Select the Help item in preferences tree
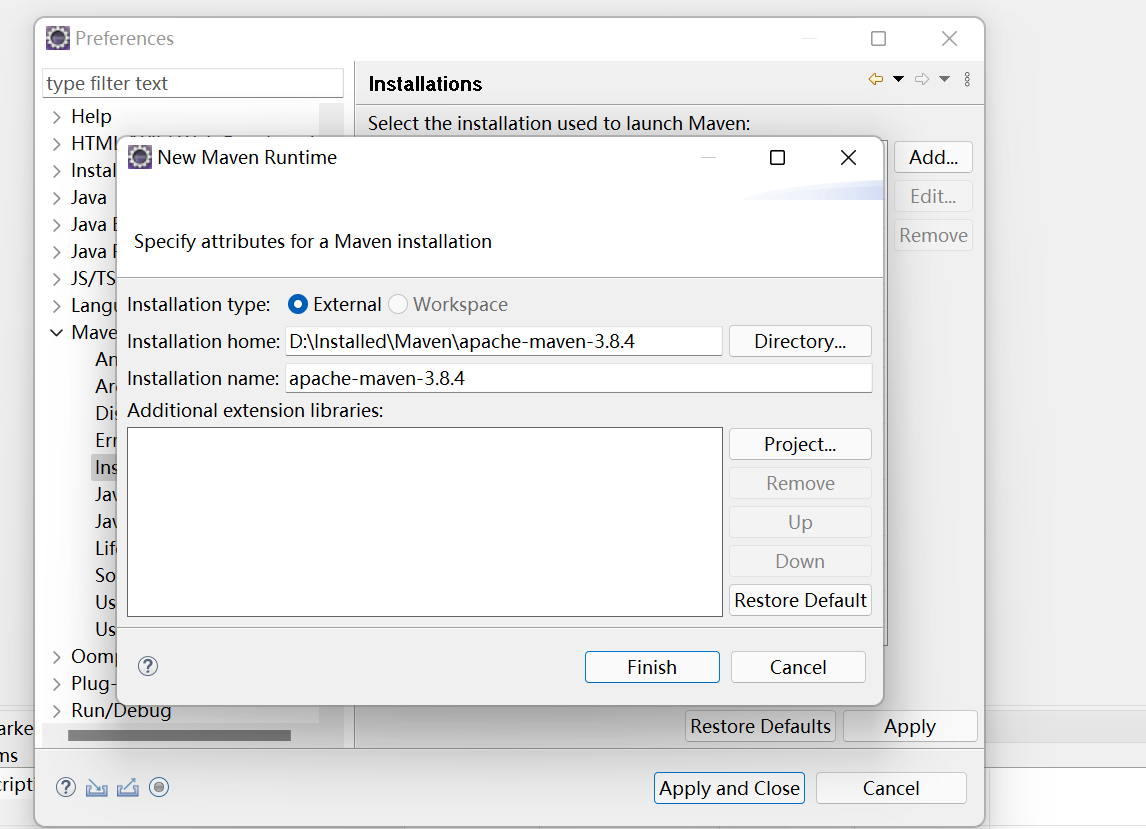This screenshot has height=829, width=1146. point(90,116)
